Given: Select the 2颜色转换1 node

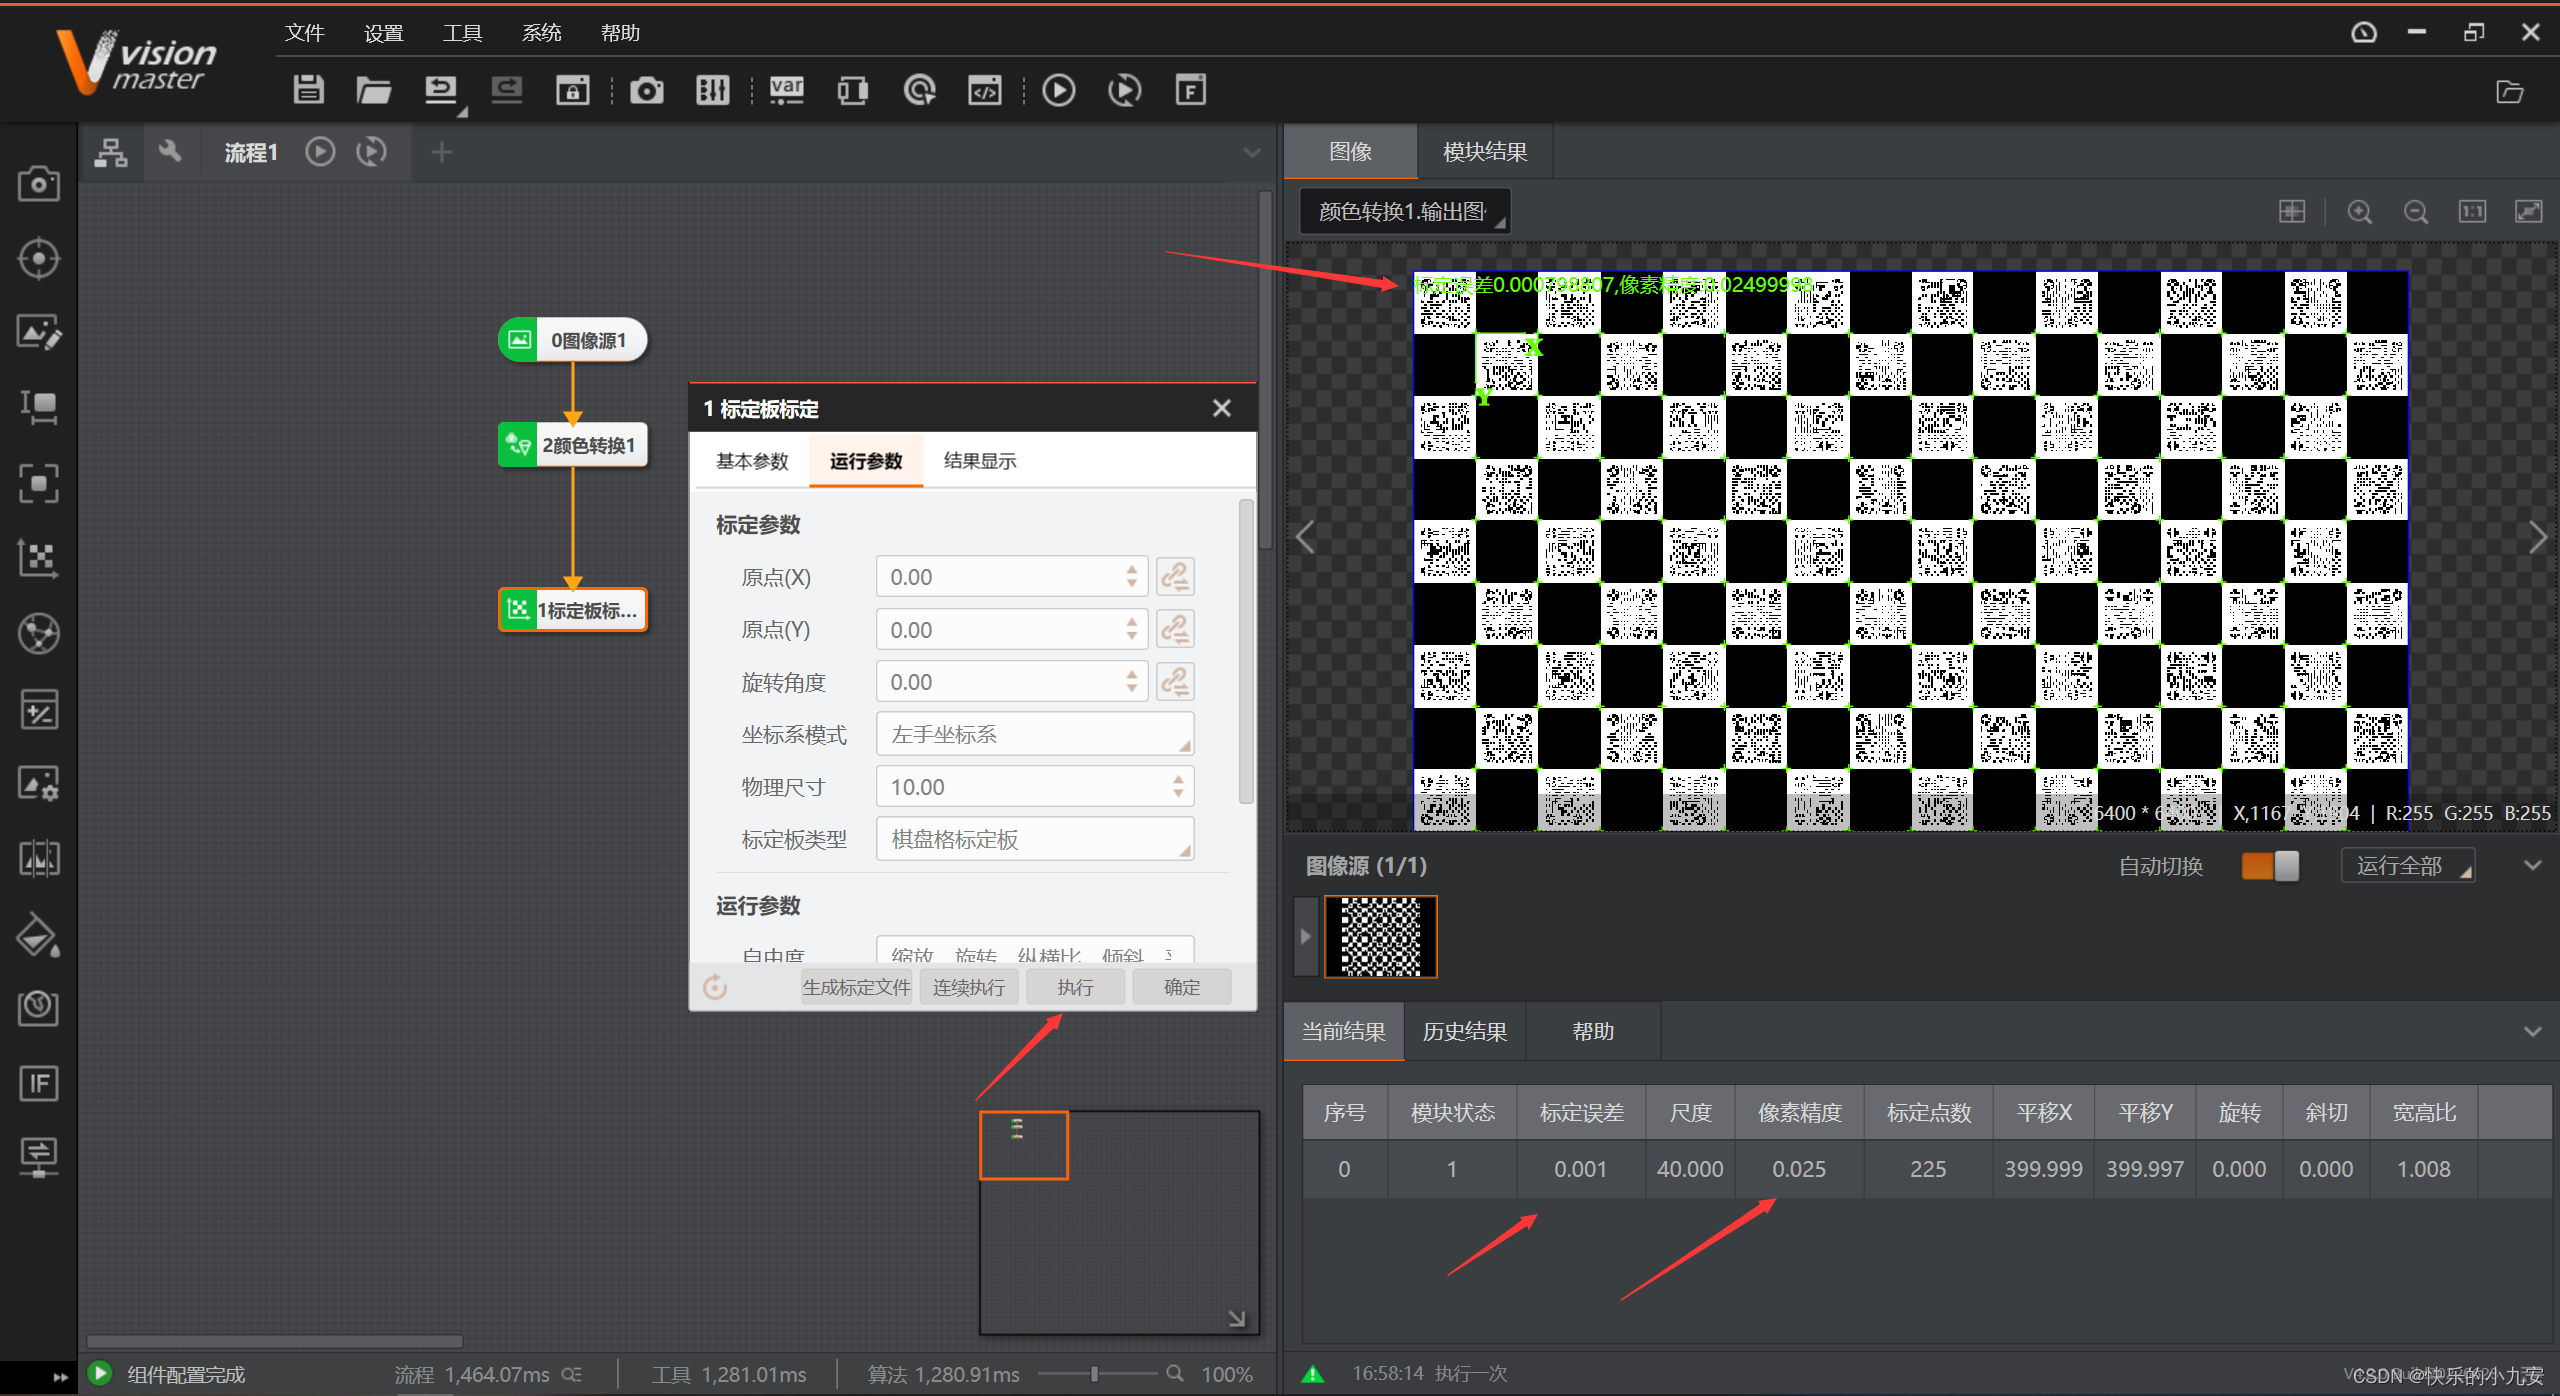Looking at the screenshot, I should tap(573, 445).
